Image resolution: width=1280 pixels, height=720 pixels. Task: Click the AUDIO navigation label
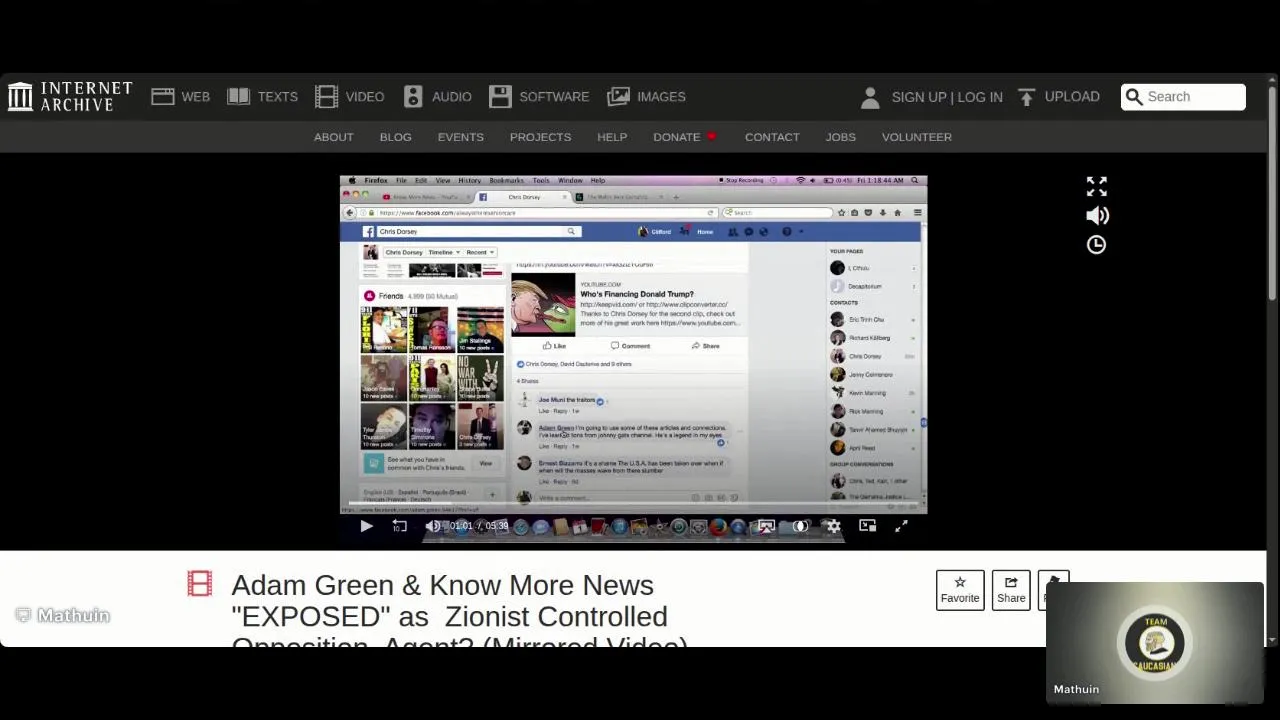tap(452, 97)
